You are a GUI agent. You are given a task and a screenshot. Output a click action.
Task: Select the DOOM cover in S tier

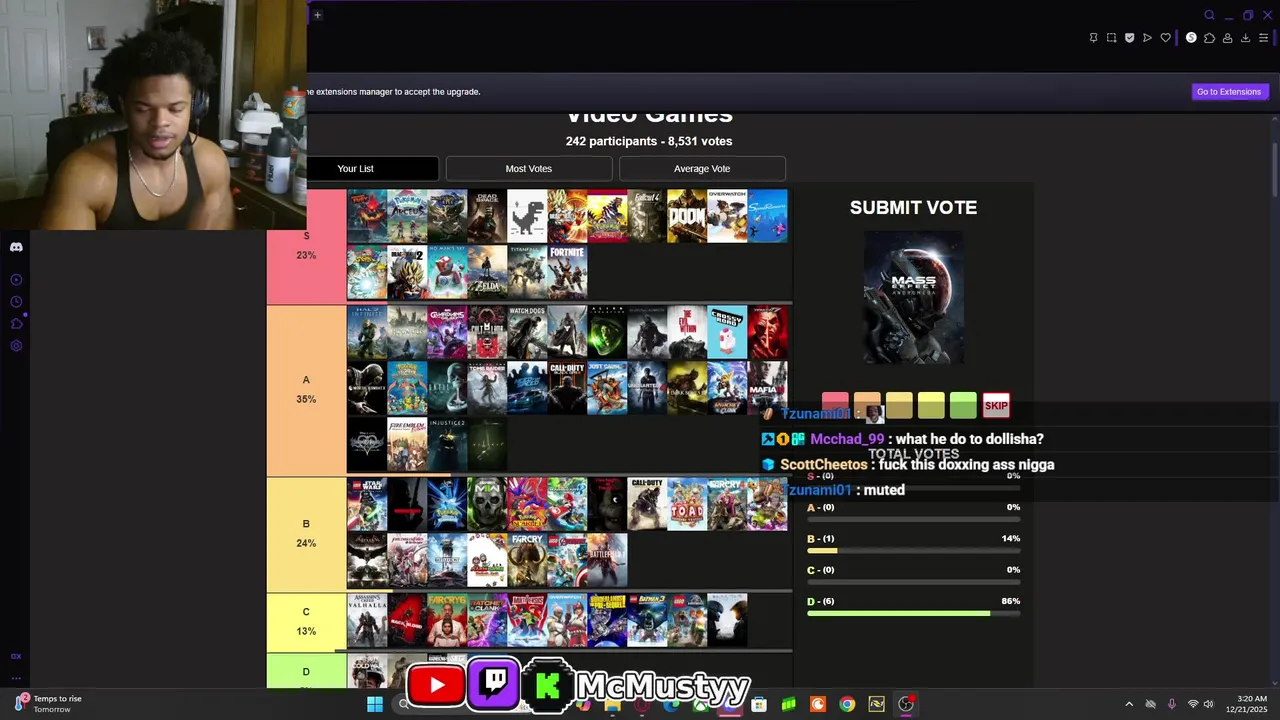coord(687,216)
